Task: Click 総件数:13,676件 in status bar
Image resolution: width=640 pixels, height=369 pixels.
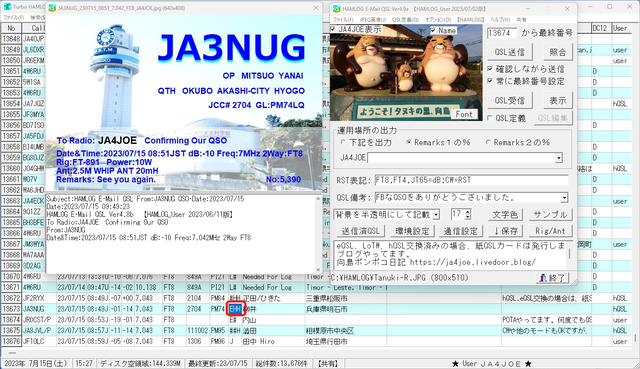Action: (282, 364)
